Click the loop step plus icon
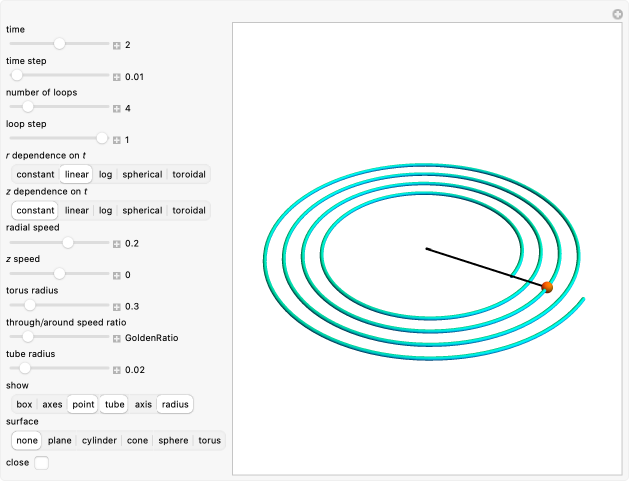The image size is (629, 482). 117,140
